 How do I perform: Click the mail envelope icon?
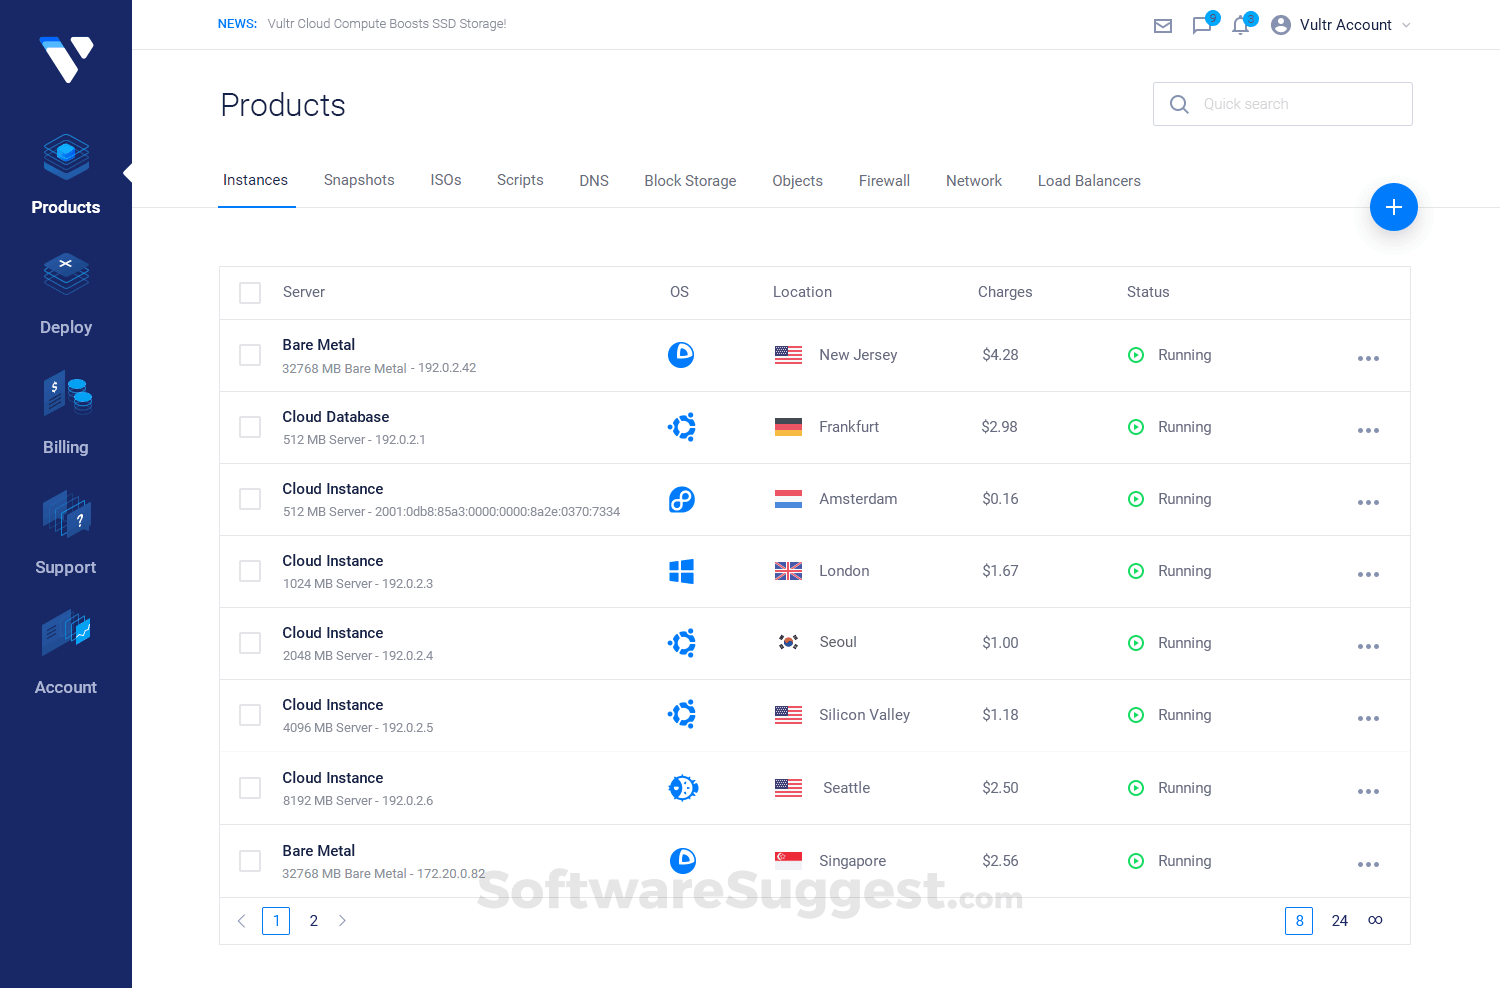pos(1163,26)
